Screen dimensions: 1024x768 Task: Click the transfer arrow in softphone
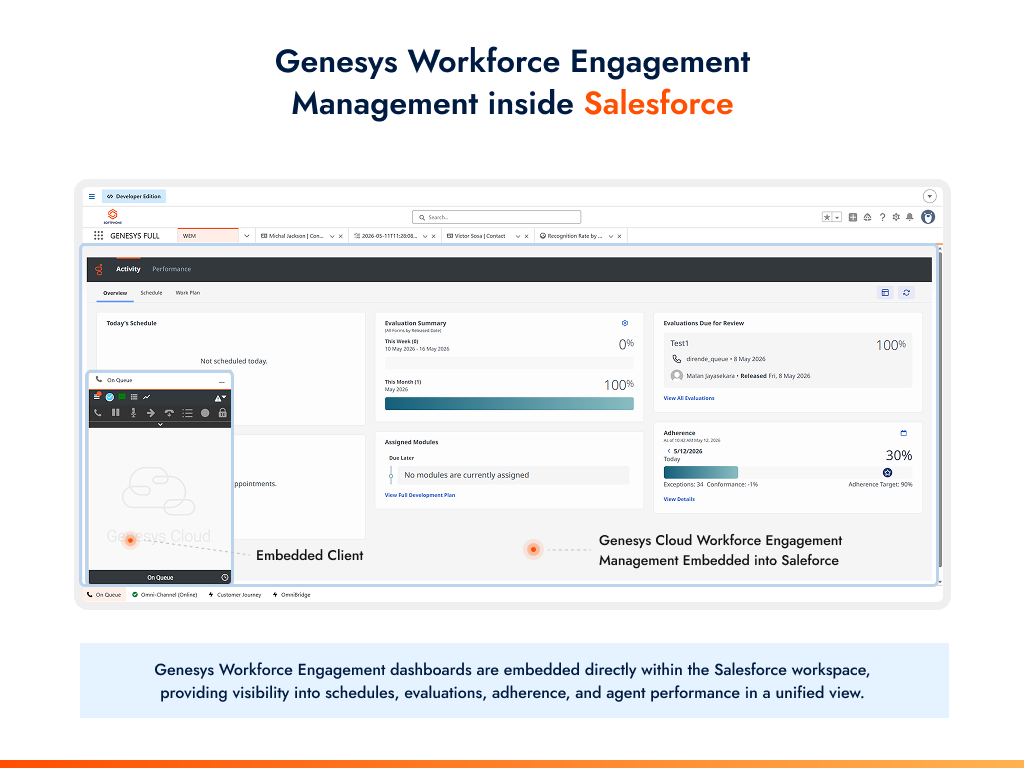[151, 413]
